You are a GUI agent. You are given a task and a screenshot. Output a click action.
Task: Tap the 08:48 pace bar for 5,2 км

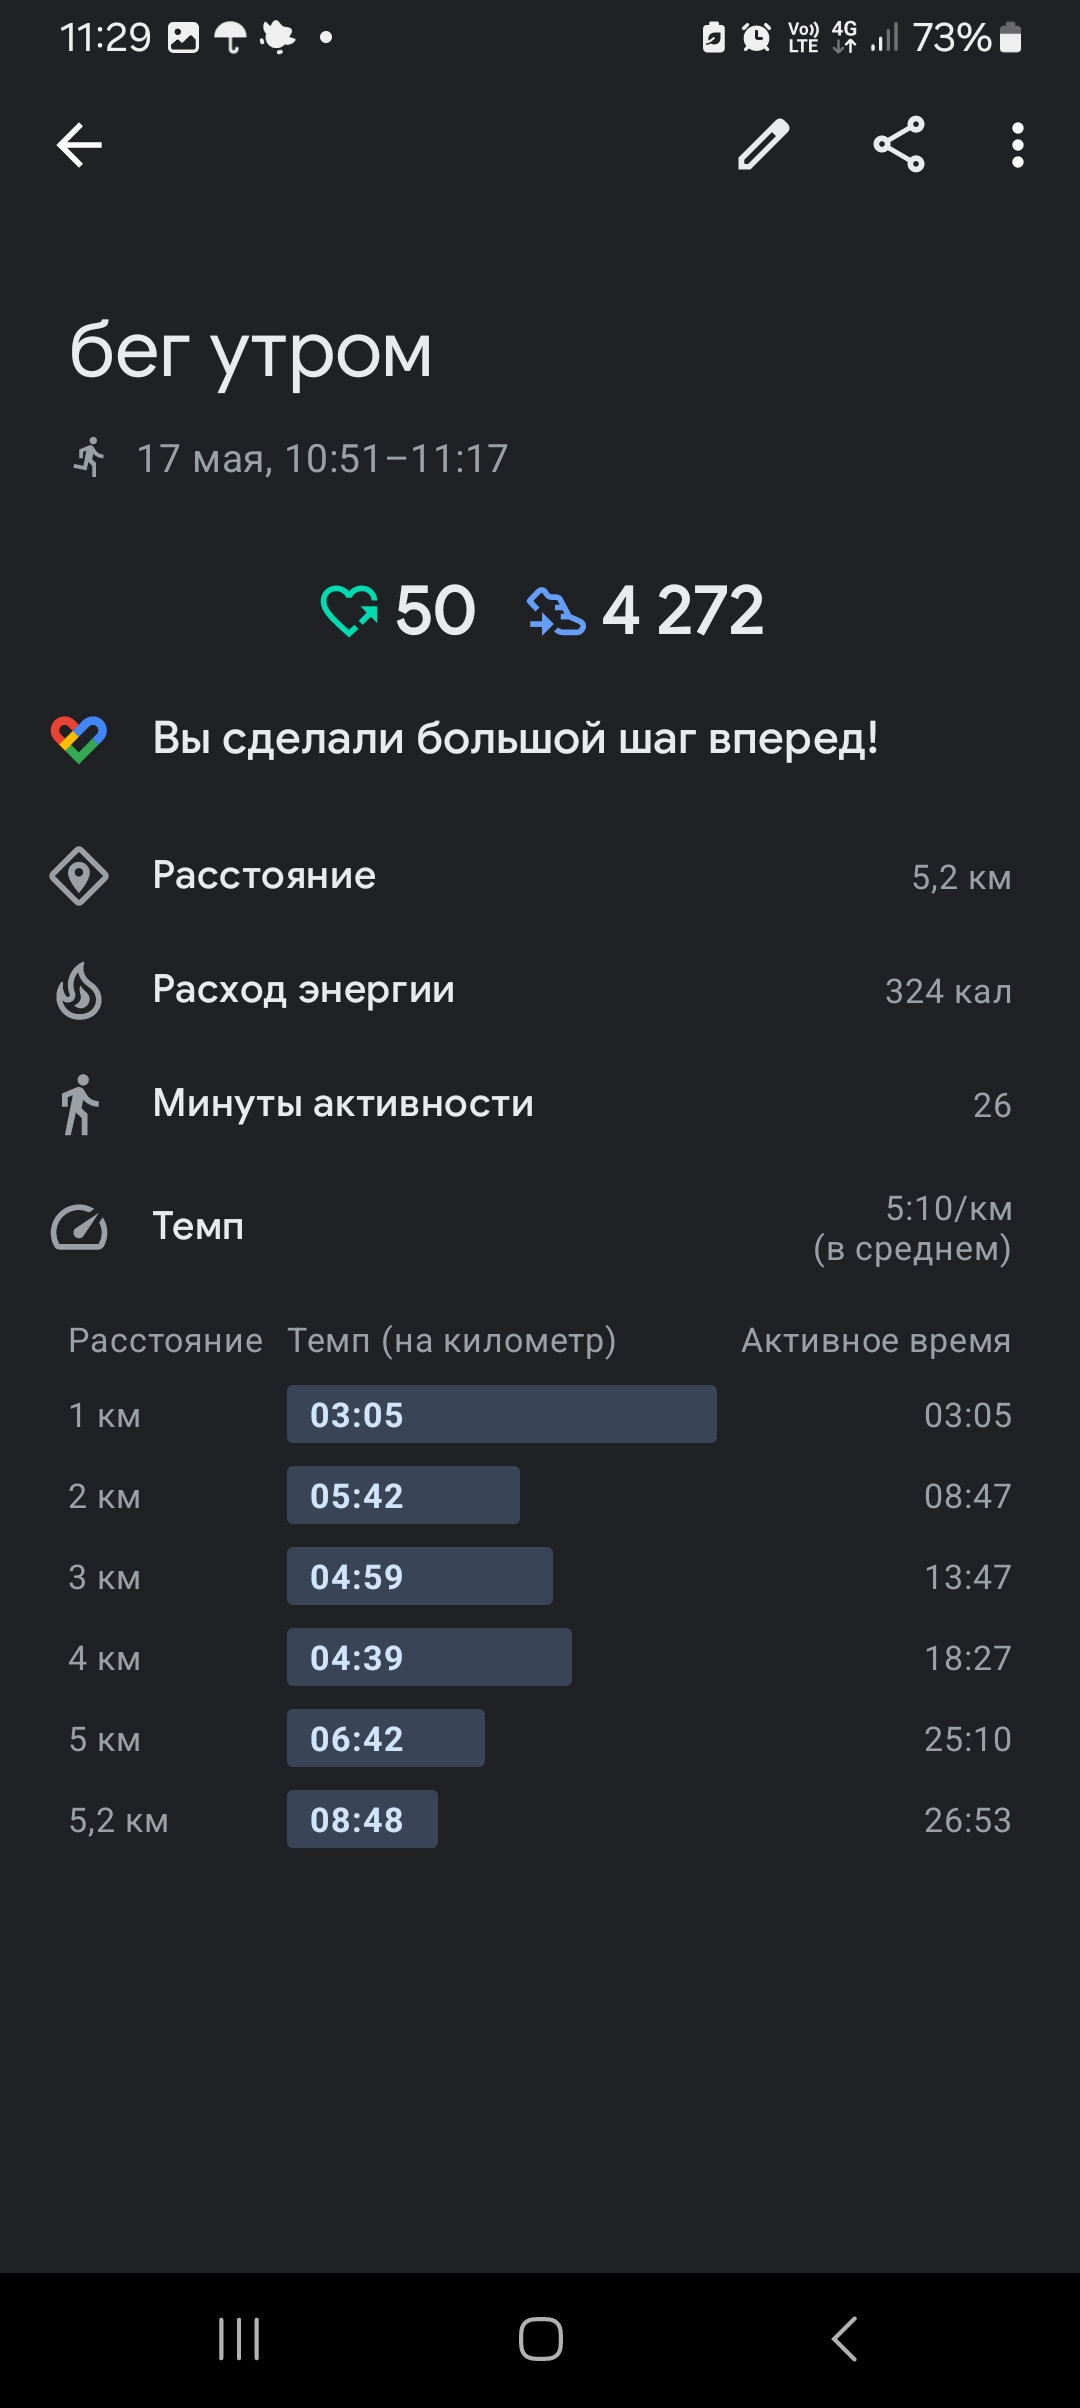(x=362, y=1819)
